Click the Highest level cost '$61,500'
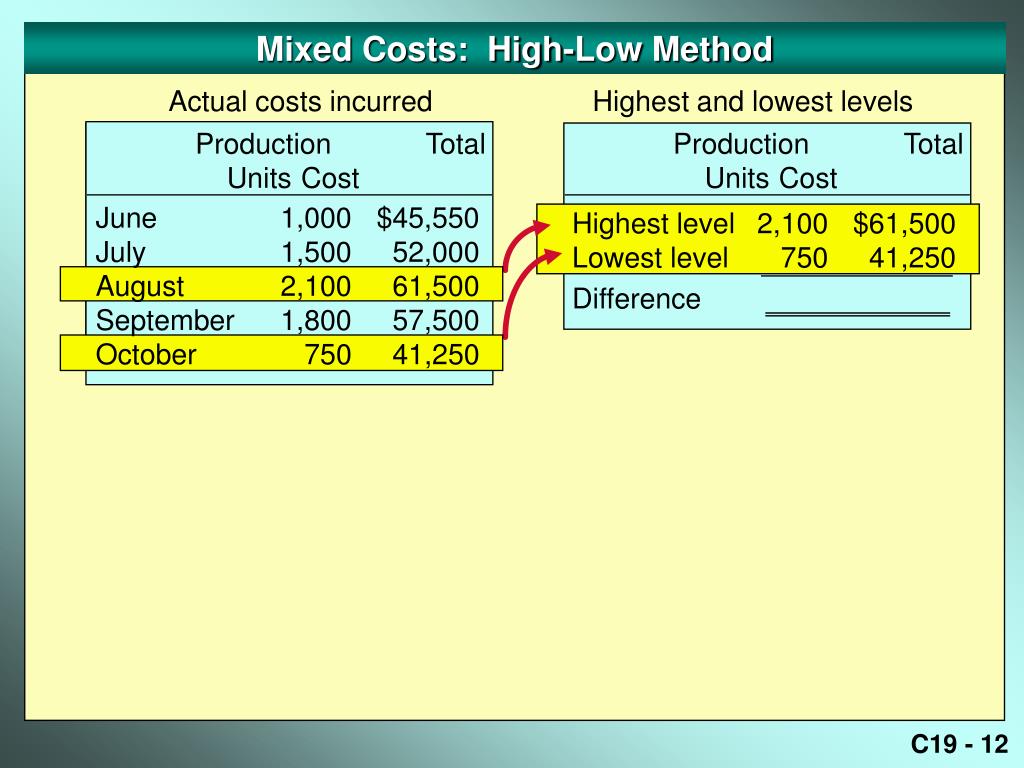The width and height of the screenshot is (1024, 768). (x=904, y=224)
